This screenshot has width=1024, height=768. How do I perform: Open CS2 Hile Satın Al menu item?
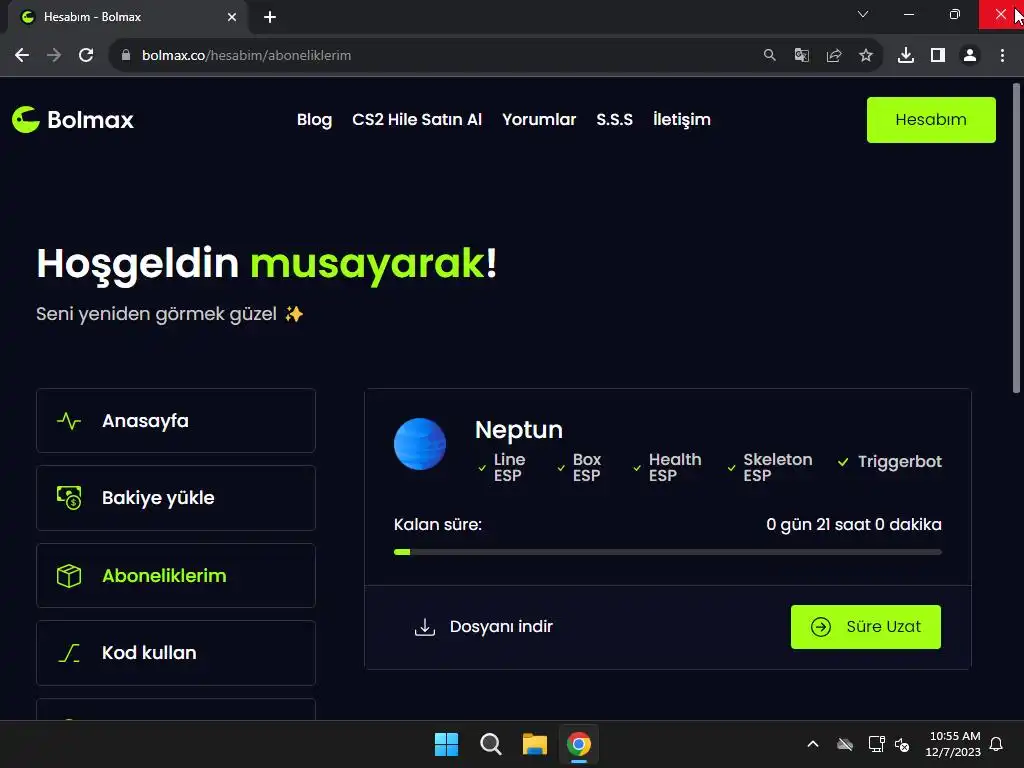tap(417, 120)
